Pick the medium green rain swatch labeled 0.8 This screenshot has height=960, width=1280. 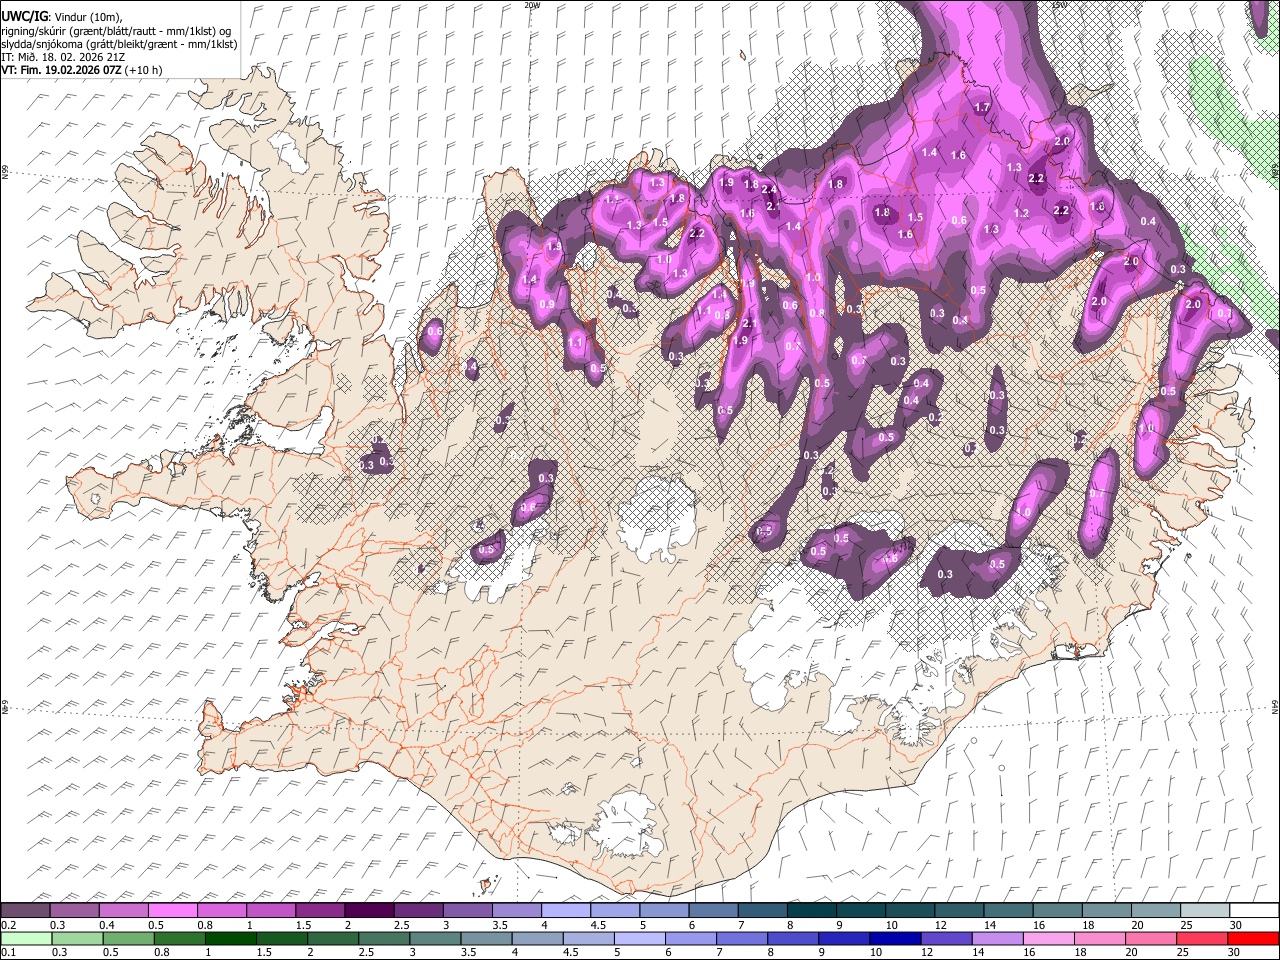pyautogui.click(x=179, y=938)
